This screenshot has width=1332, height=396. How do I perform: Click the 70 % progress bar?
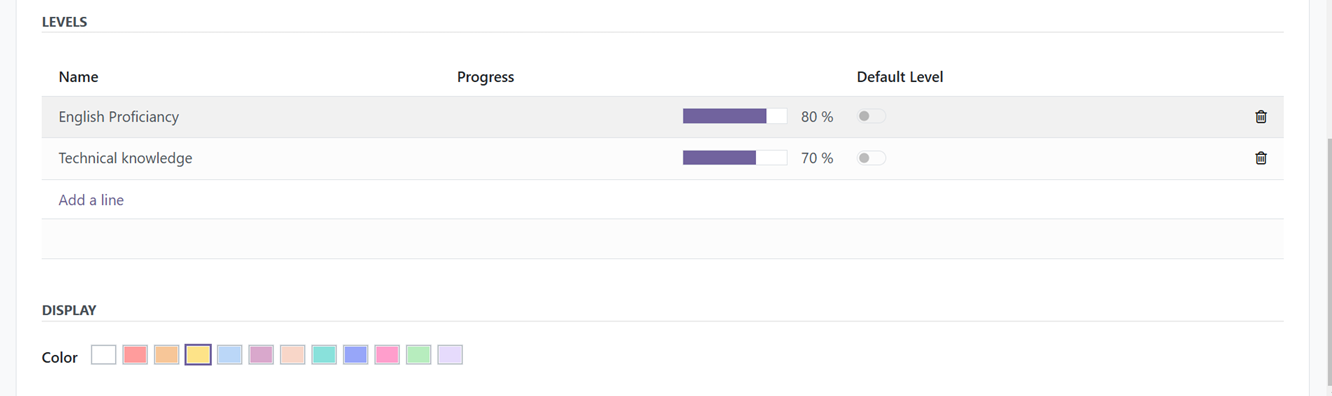pyautogui.click(x=735, y=157)
